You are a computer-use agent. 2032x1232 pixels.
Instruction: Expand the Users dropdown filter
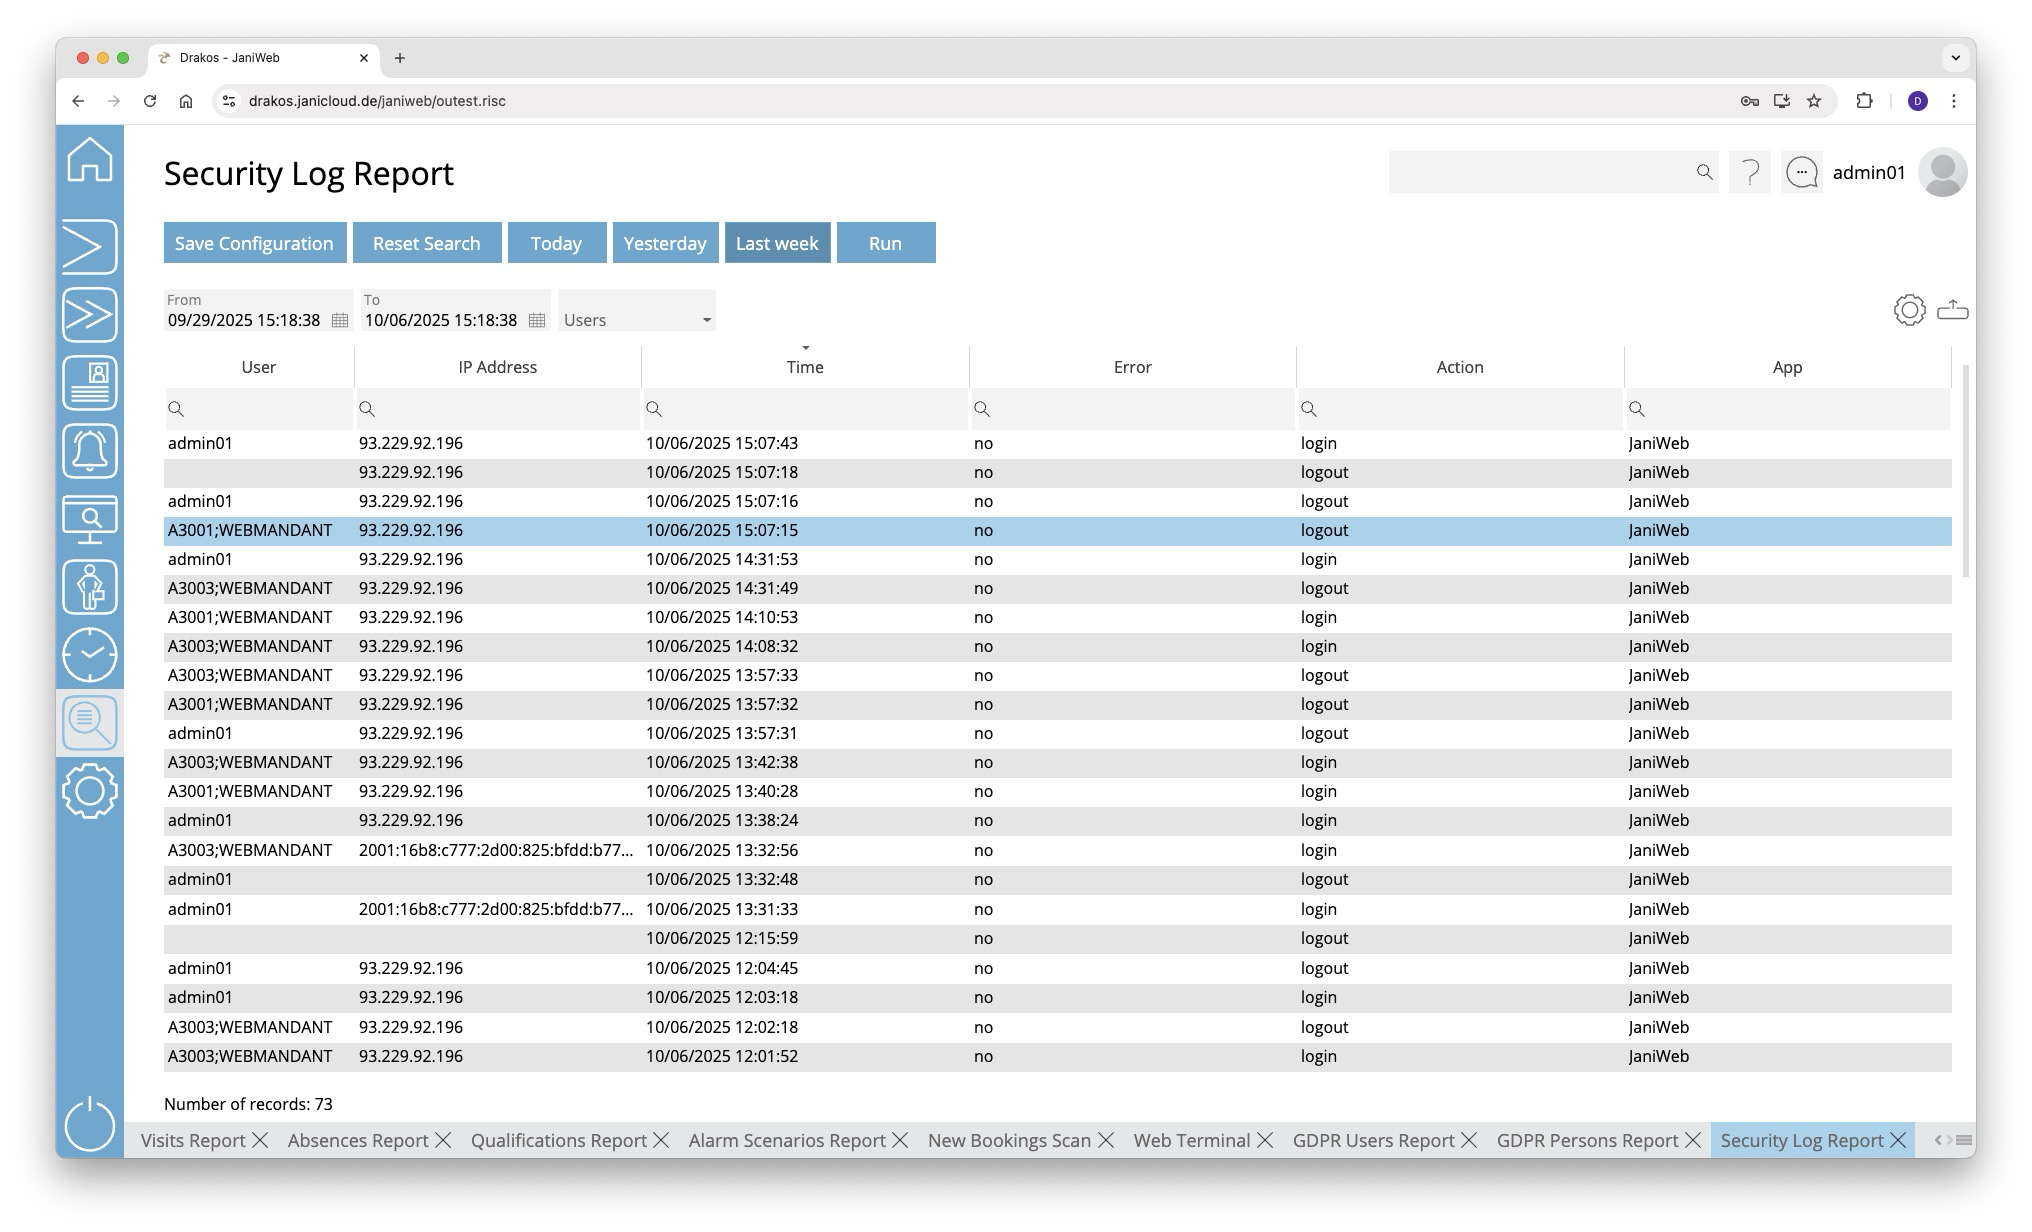[x=637, y=320]
